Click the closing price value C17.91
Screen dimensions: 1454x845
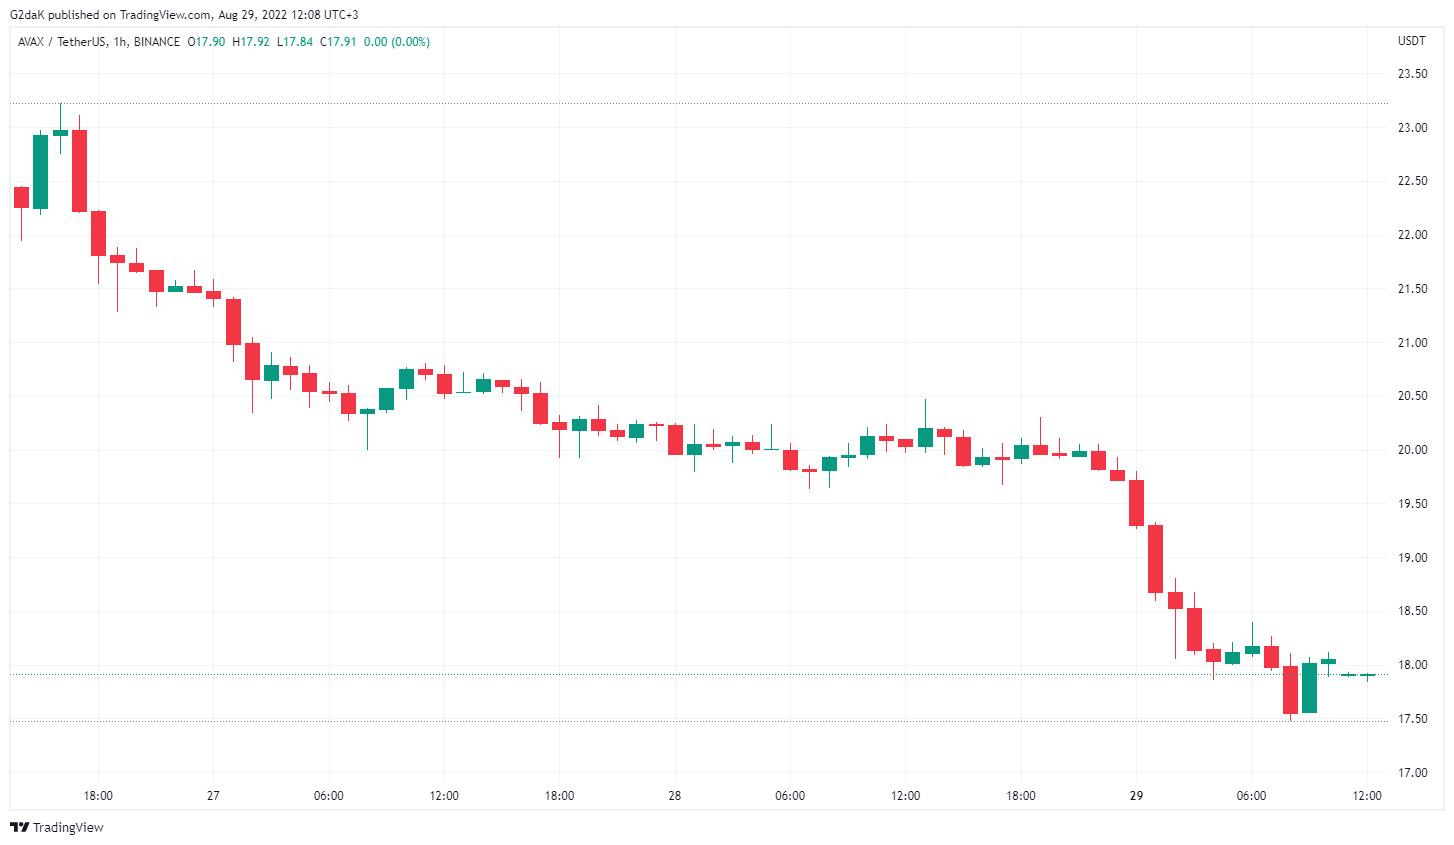click(x=338, y=42)
